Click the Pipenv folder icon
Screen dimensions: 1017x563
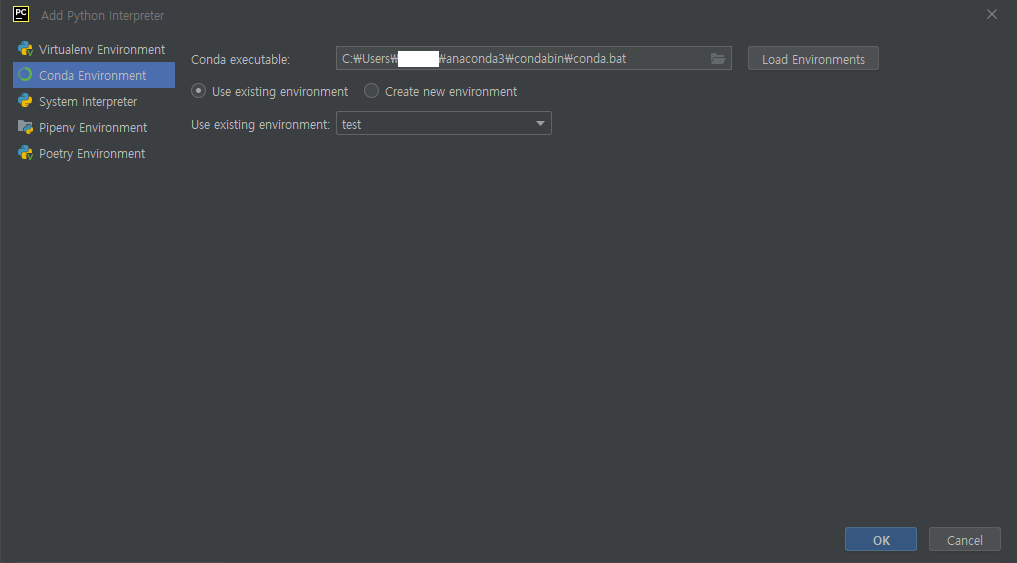[x=25, y=127]
